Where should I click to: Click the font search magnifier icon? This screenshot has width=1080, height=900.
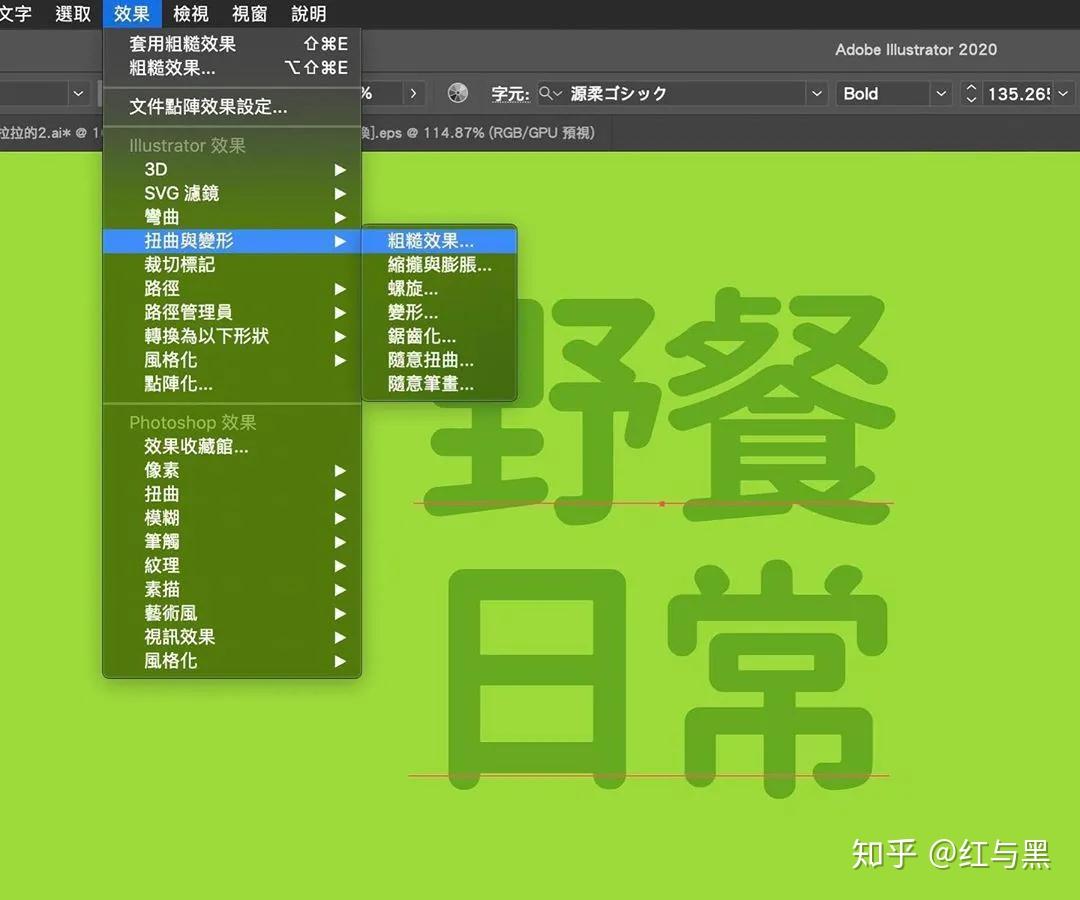pyautogui.click(x=549, y=93)
